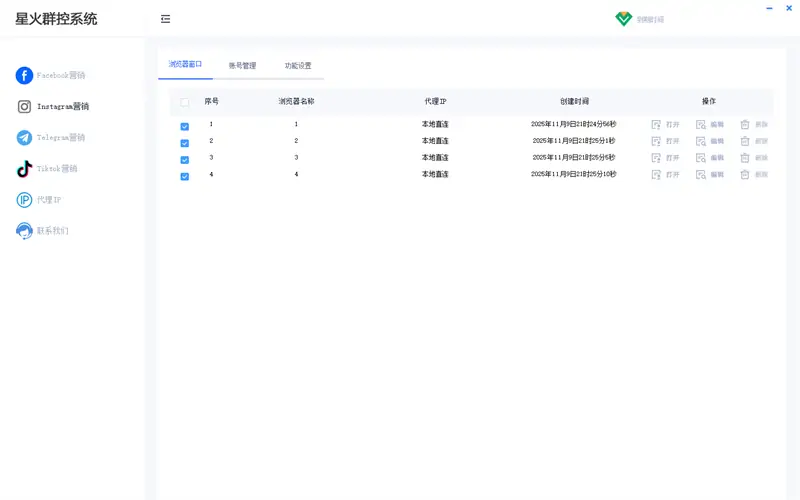Open Facebook营销 in the sidebar

coord(51,76)
